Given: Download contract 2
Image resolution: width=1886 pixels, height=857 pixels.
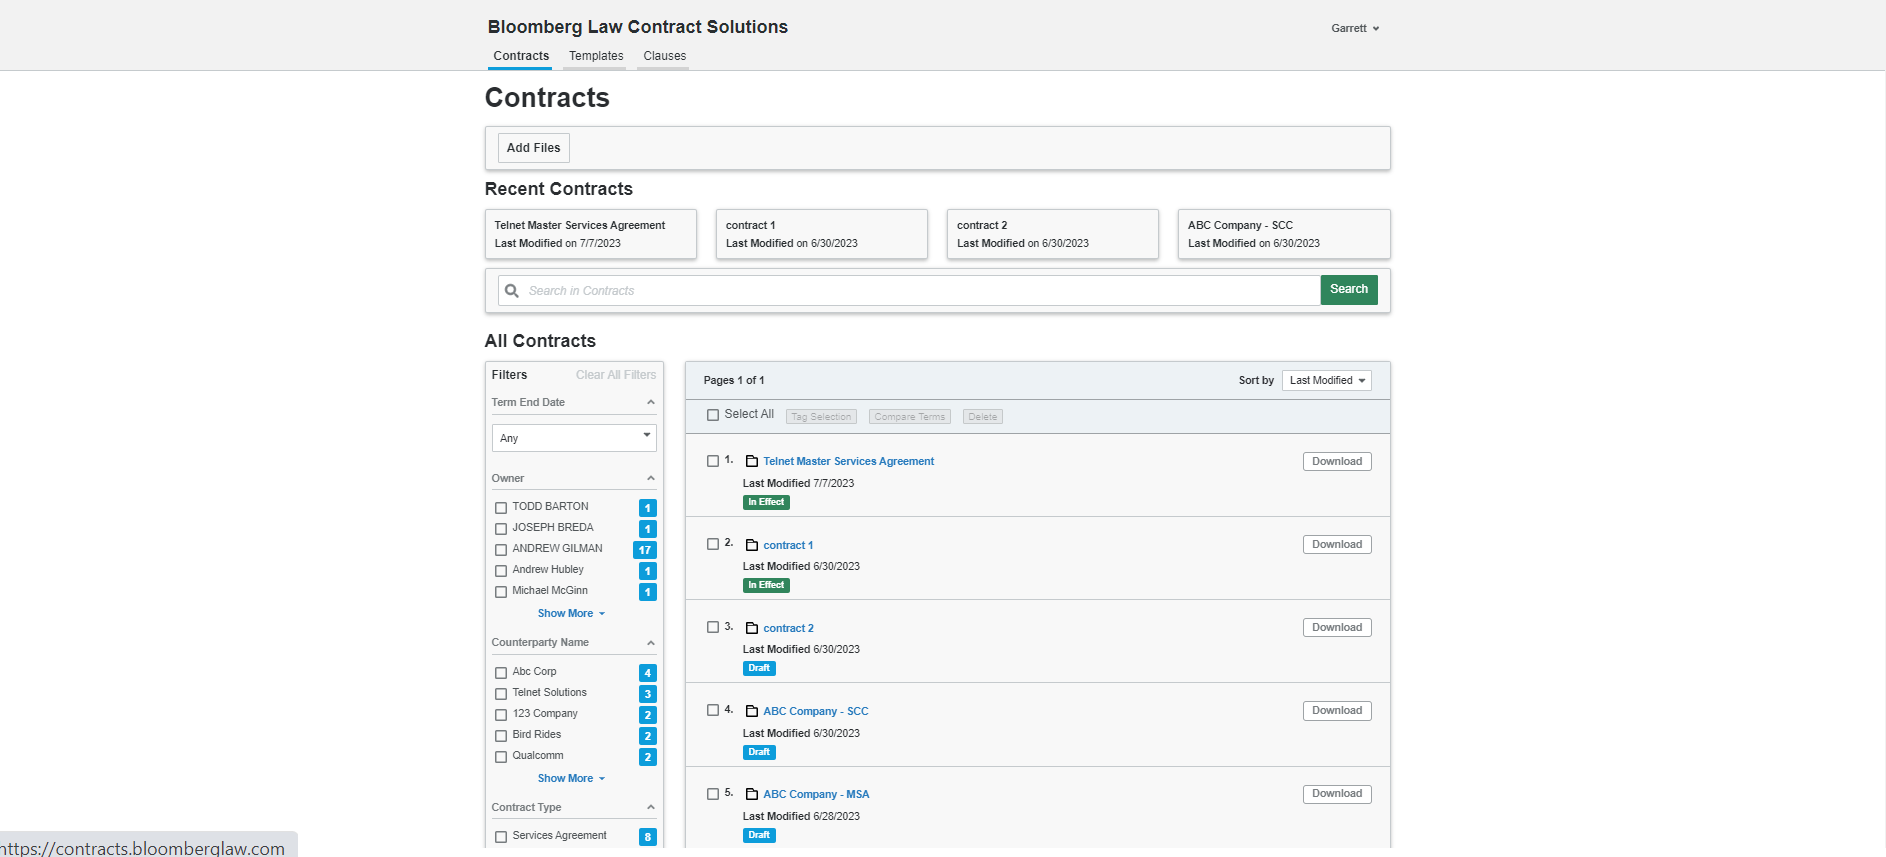Looking at the screenshot, I should 1337,627.
